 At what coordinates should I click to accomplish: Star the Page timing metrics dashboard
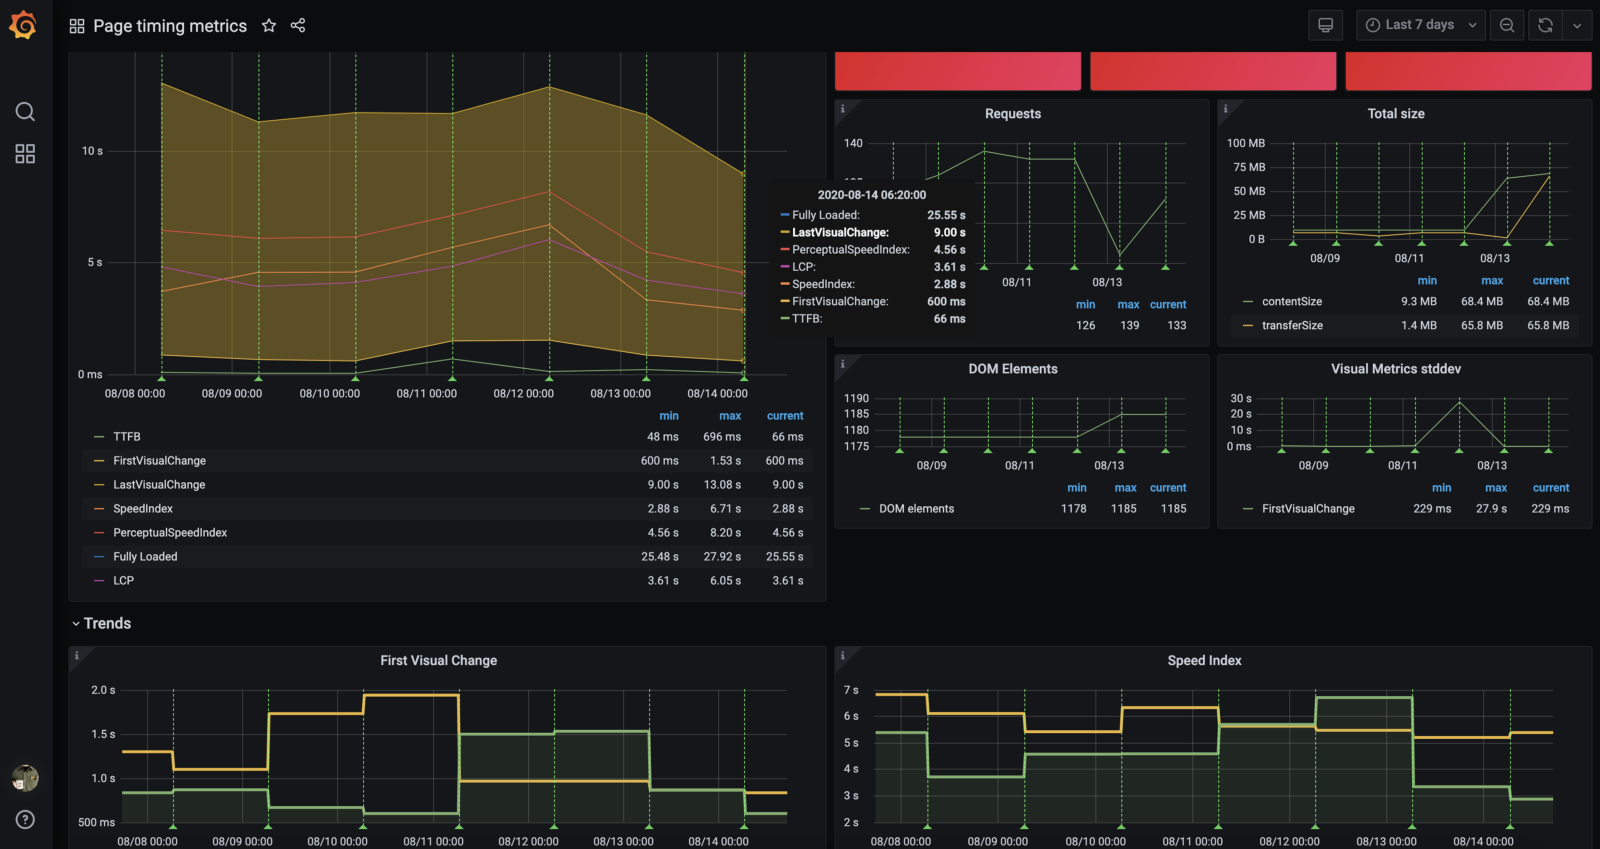click(269, 26)
